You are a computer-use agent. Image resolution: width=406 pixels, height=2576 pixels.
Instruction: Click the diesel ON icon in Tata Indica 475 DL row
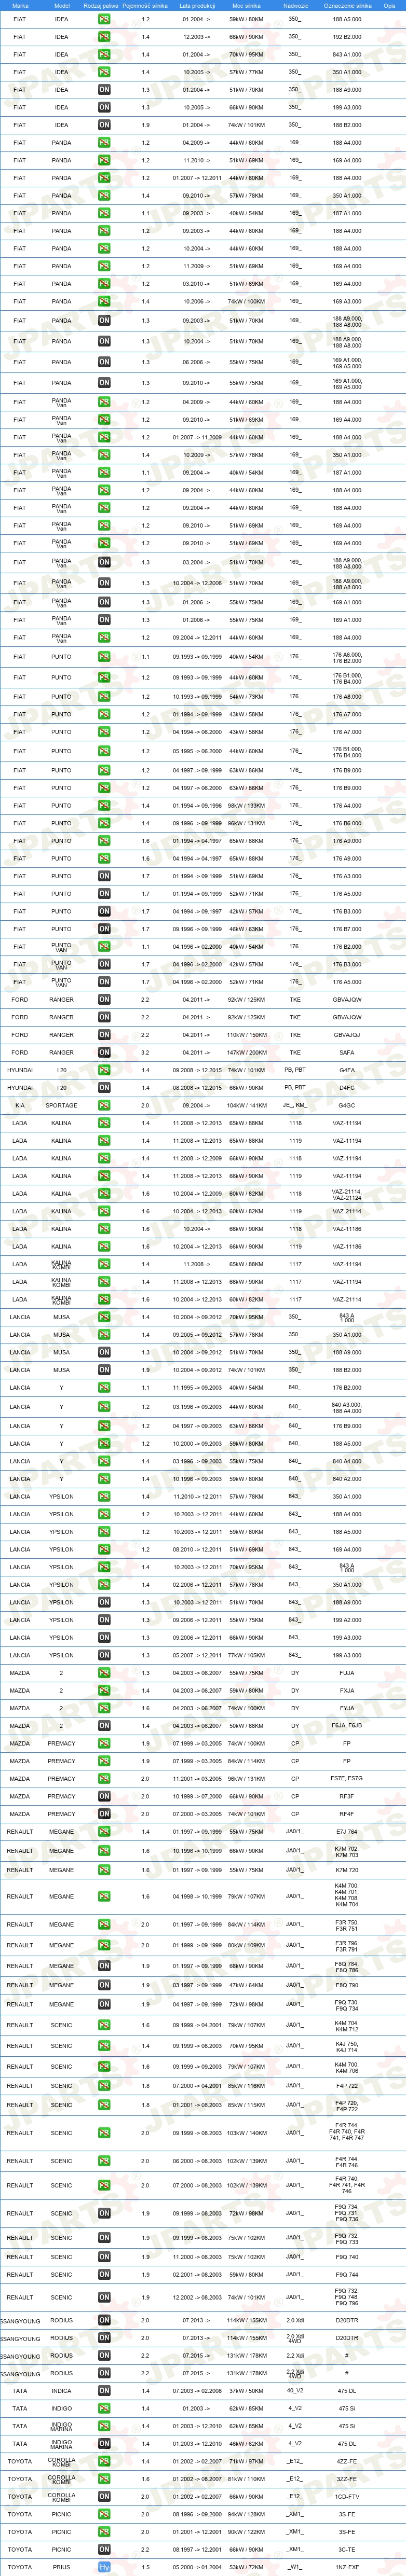tap(104, 2391)
